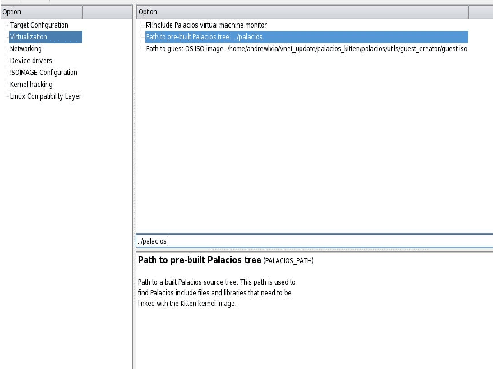The height and width of the screenshot is (369, 493).
Task: Select ISOIMAGE Configuration entry
Action: (43, 72)
